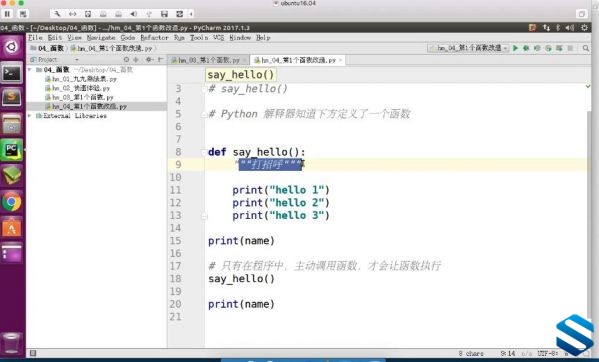Click the VM sound speaker icon
The width and height of the screenshot is (599, 362).
[x=133, y=14]
